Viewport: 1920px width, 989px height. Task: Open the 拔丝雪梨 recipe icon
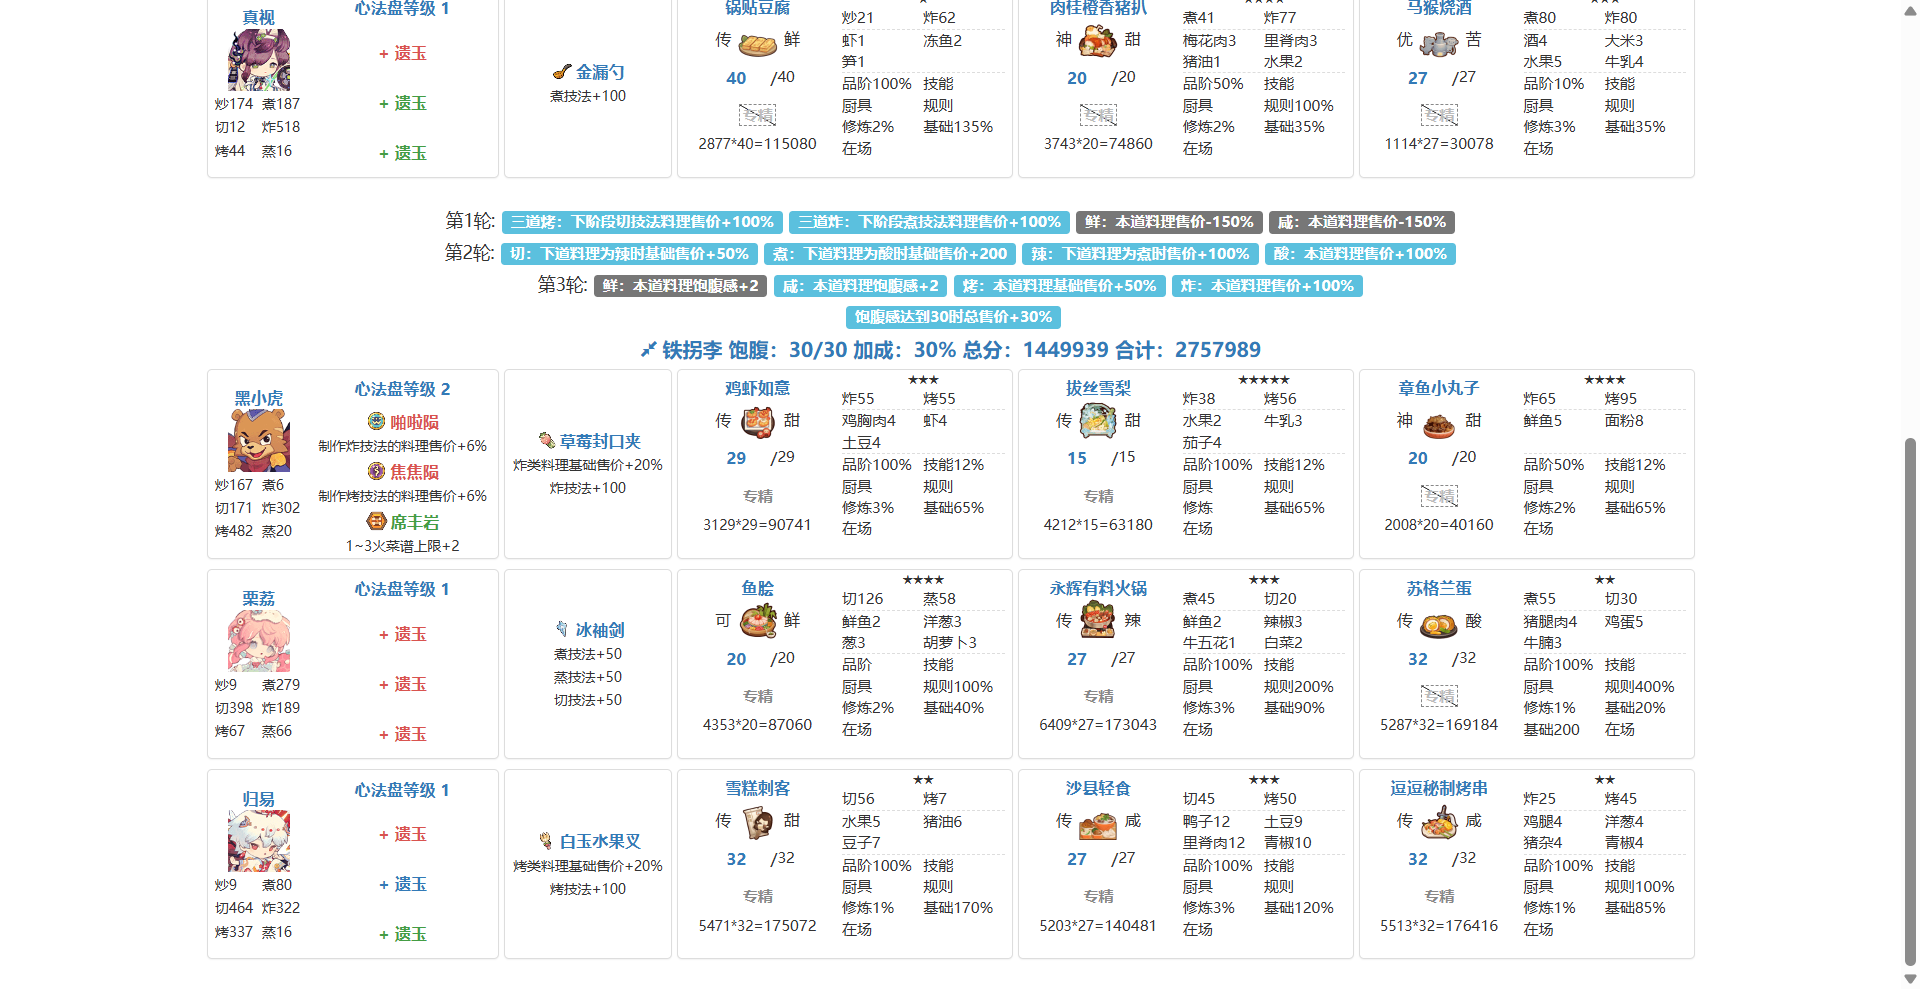pos(1098,422)
